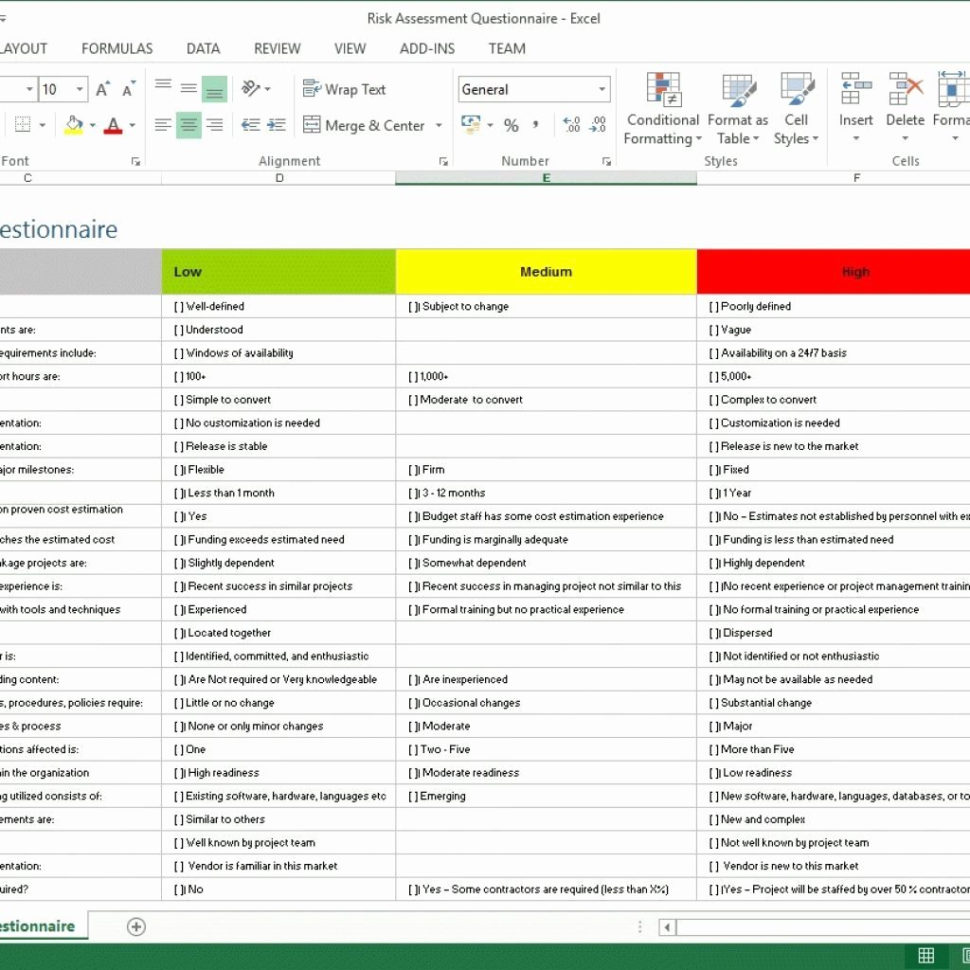The width and height of the screenshot is (970, 970).
Task: Open the REVIEW ribbon tab
Action: tap(277, 48)
